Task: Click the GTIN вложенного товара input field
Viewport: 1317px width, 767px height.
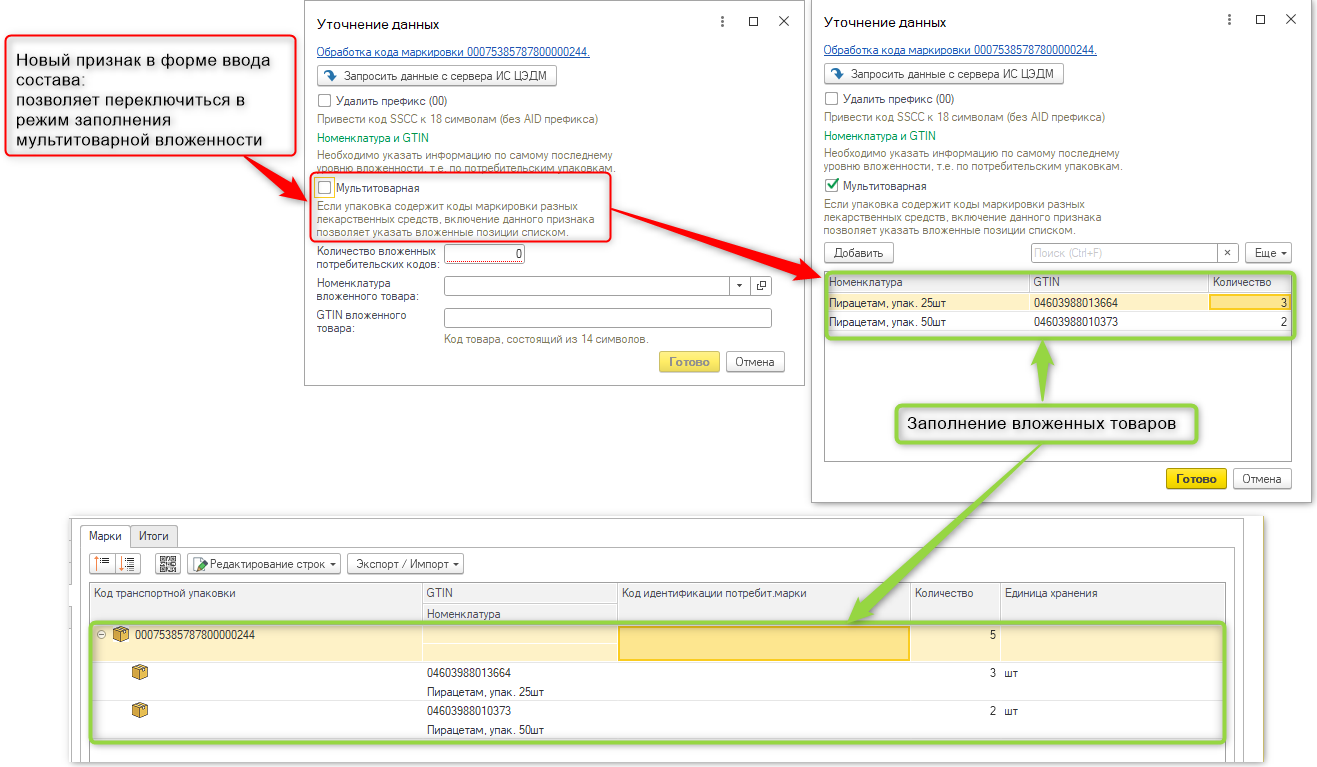Action: click(x=607, y=318)
